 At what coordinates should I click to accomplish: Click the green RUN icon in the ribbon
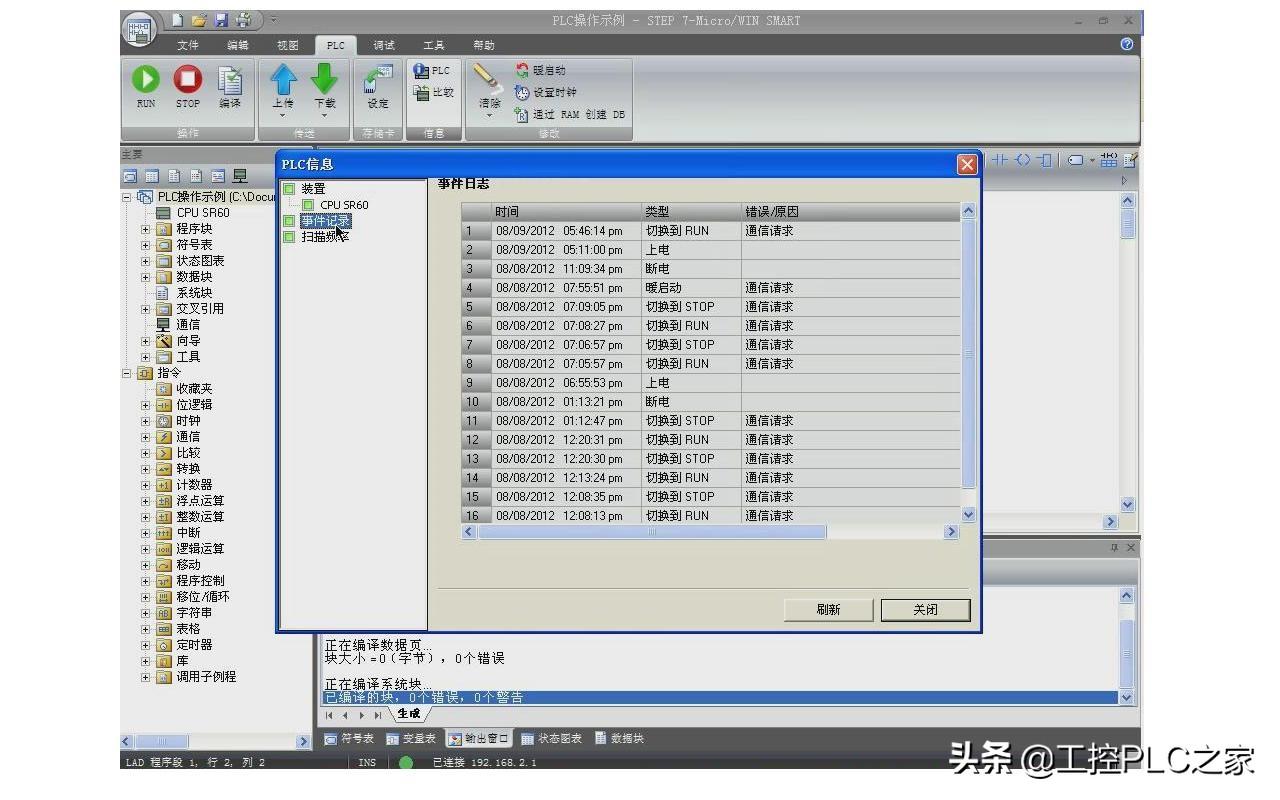[x=146, y=80]
